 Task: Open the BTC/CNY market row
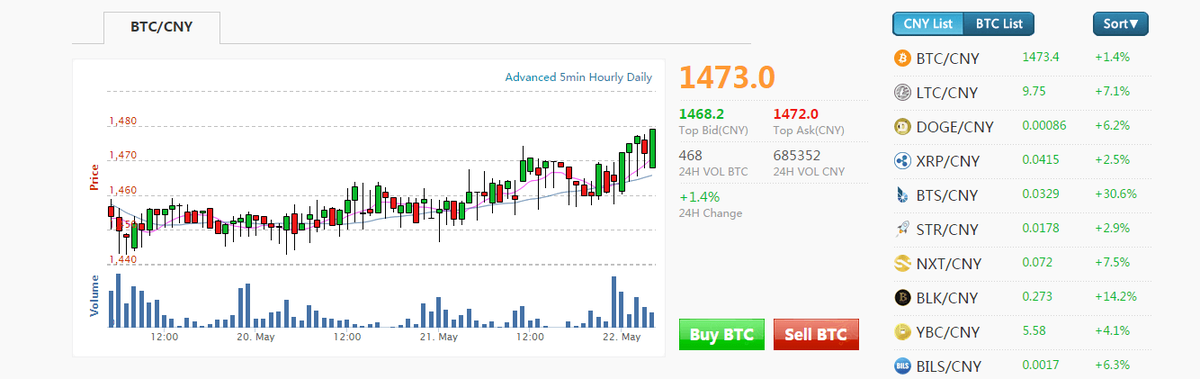point(1021,58)
